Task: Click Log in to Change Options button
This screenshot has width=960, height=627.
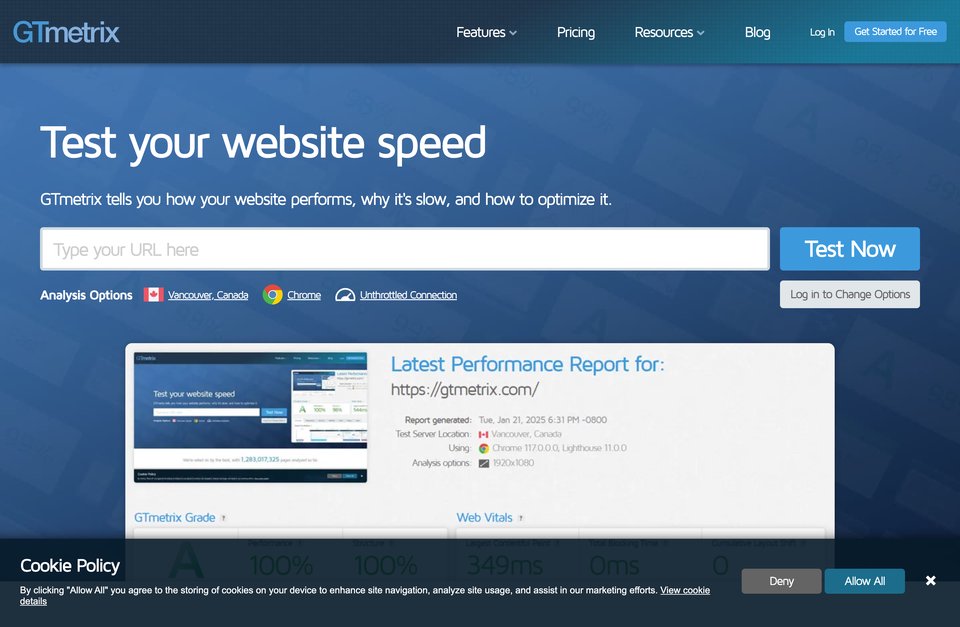Action: point(850,295)
